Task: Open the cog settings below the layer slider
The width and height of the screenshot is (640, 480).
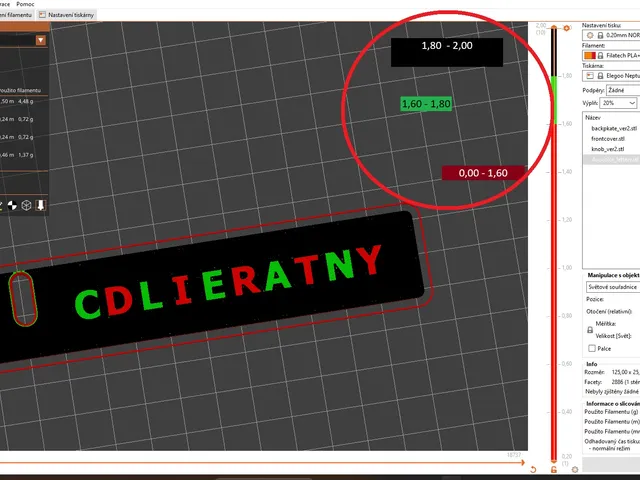Action: pos(575,470)
